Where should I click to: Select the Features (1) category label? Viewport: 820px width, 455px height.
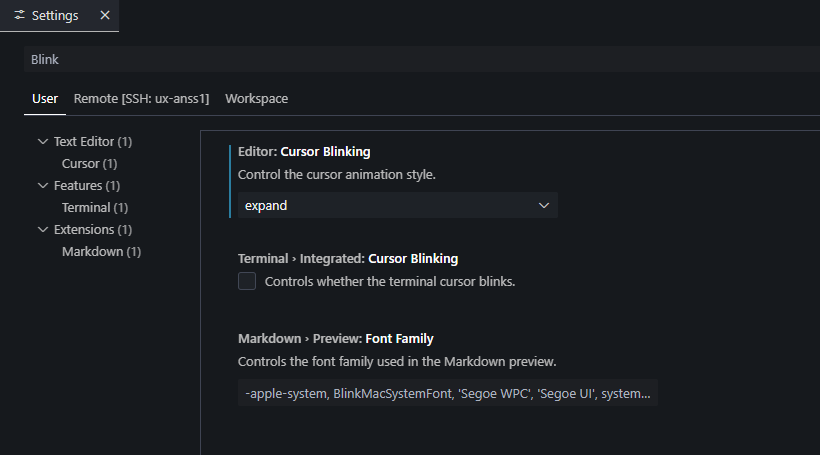[87, 186]
